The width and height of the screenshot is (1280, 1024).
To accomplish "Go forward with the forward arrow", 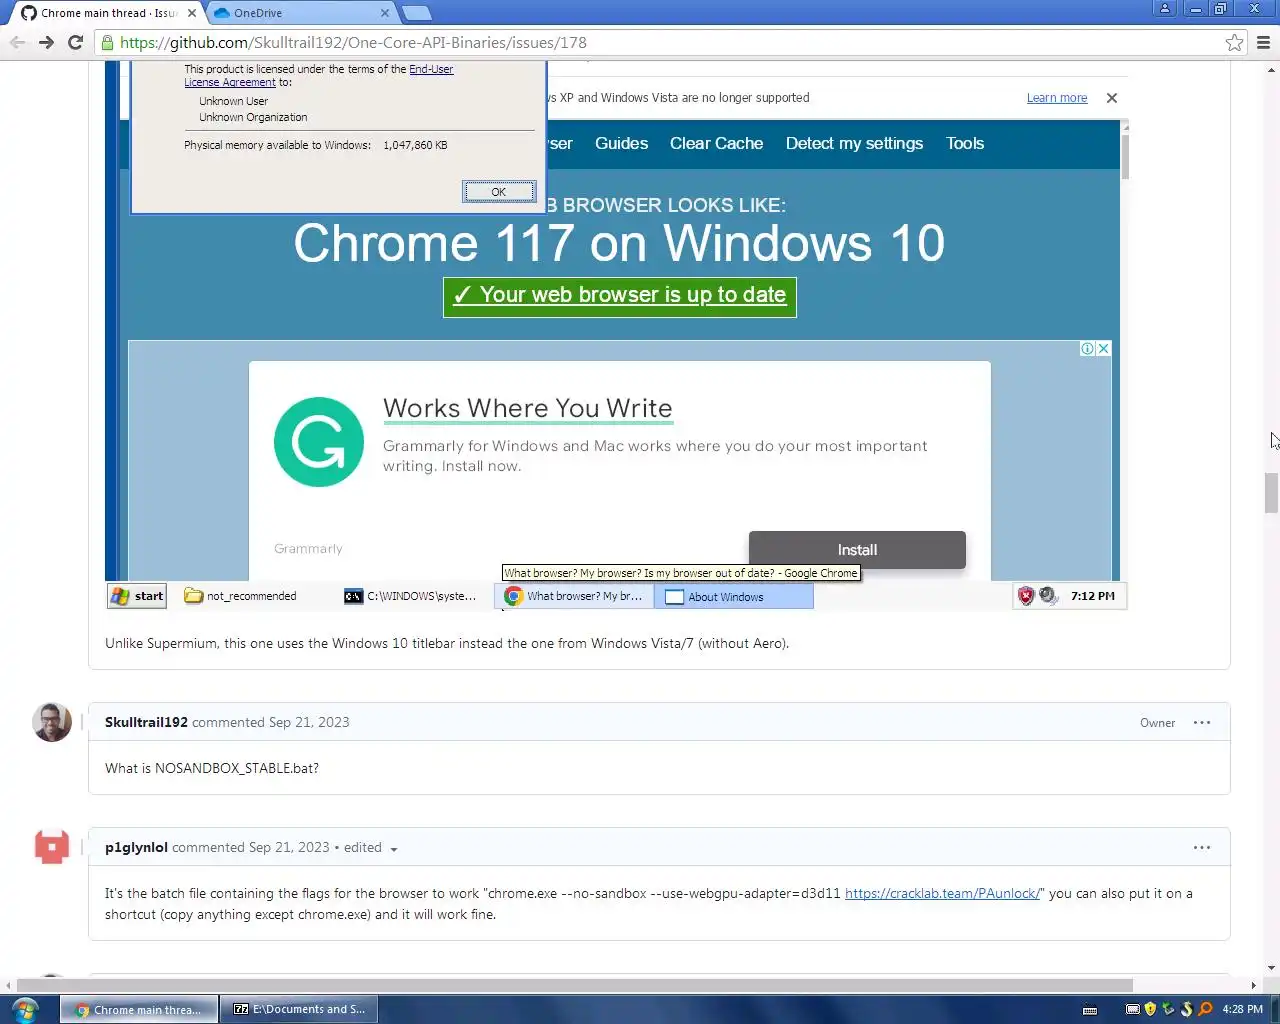I will (x=46, y=42).
